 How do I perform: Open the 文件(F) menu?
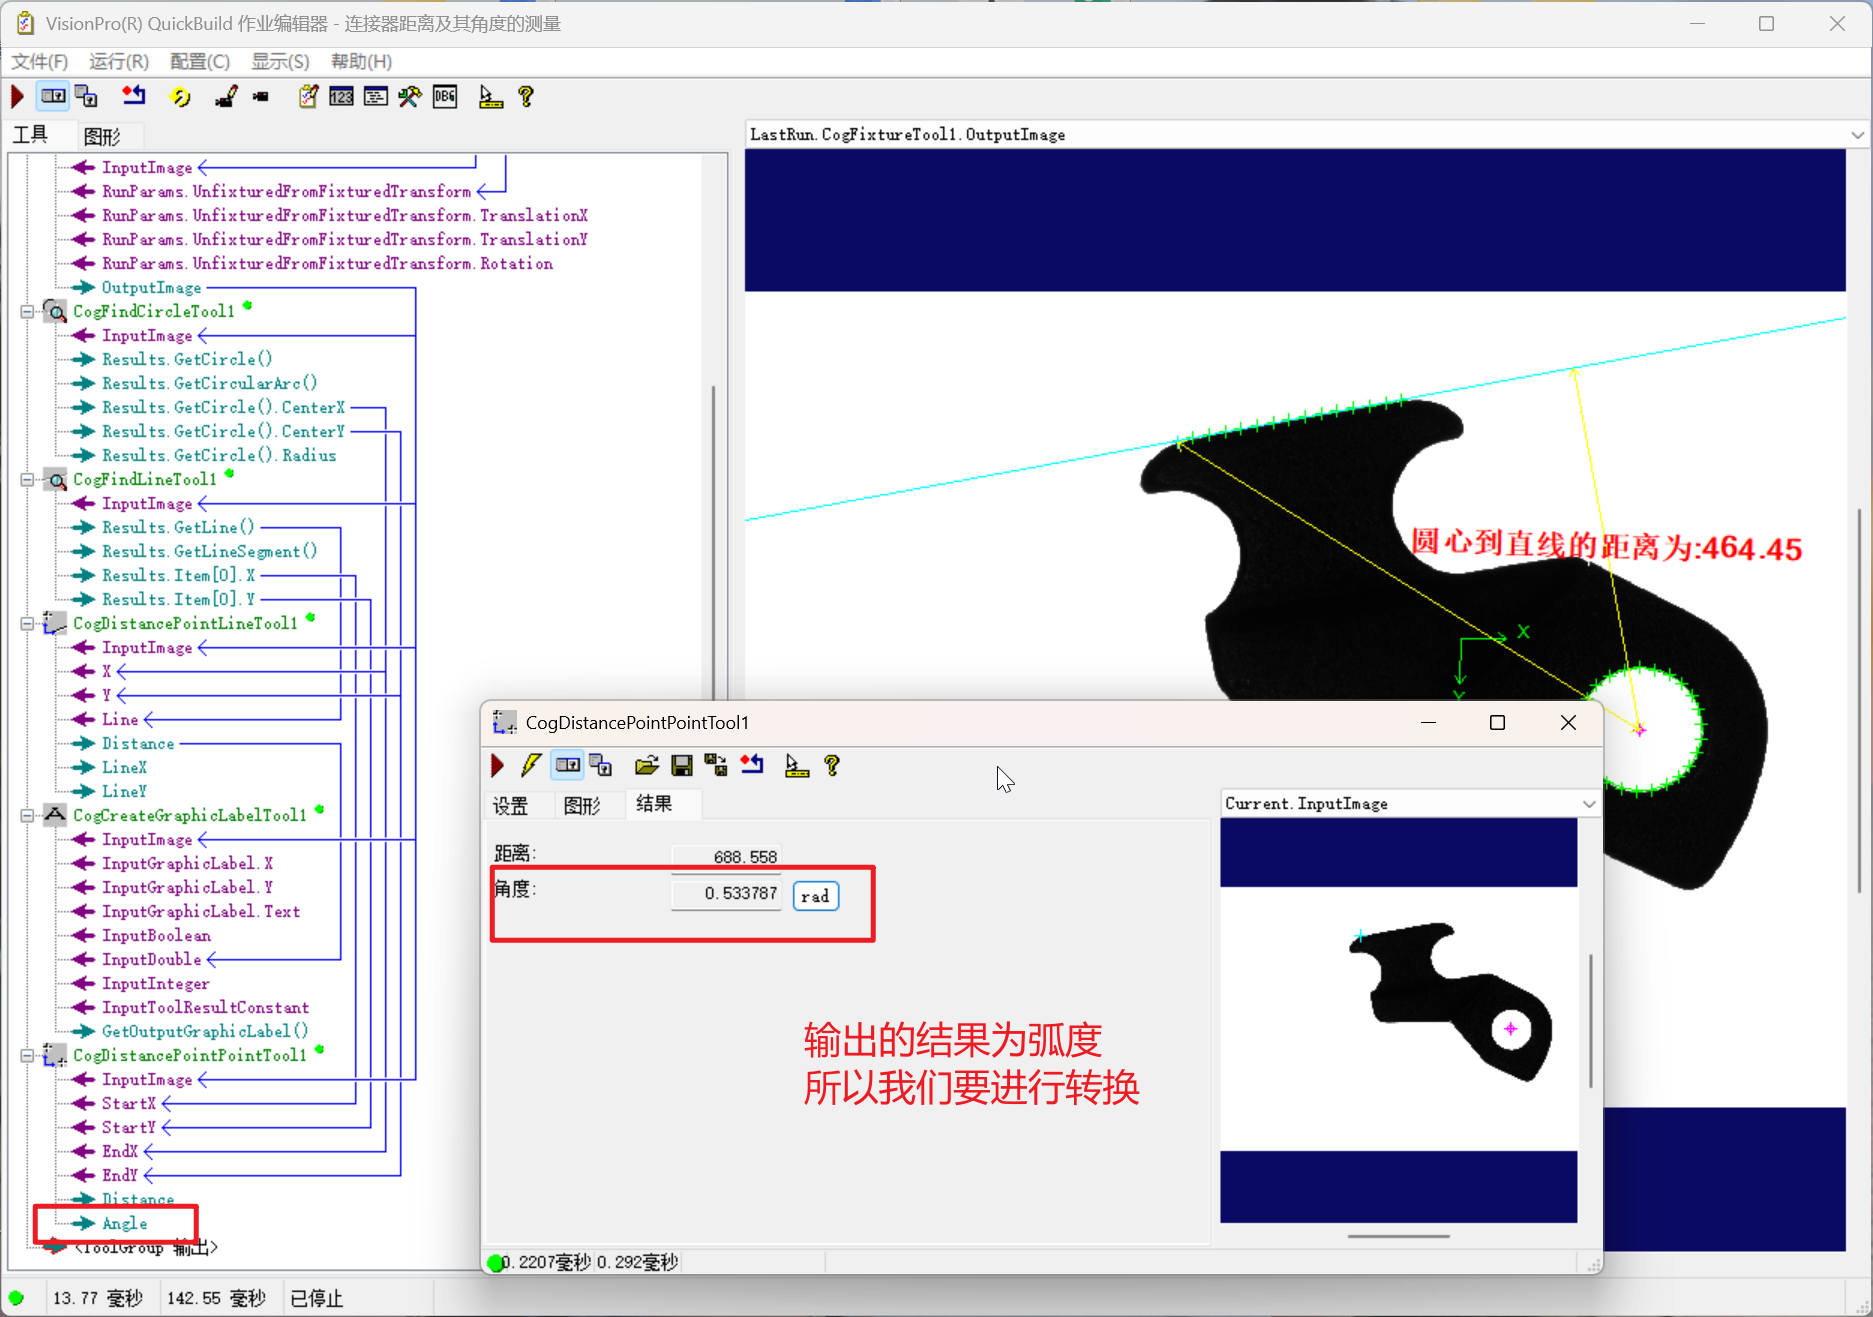click(x=40, y=62)
